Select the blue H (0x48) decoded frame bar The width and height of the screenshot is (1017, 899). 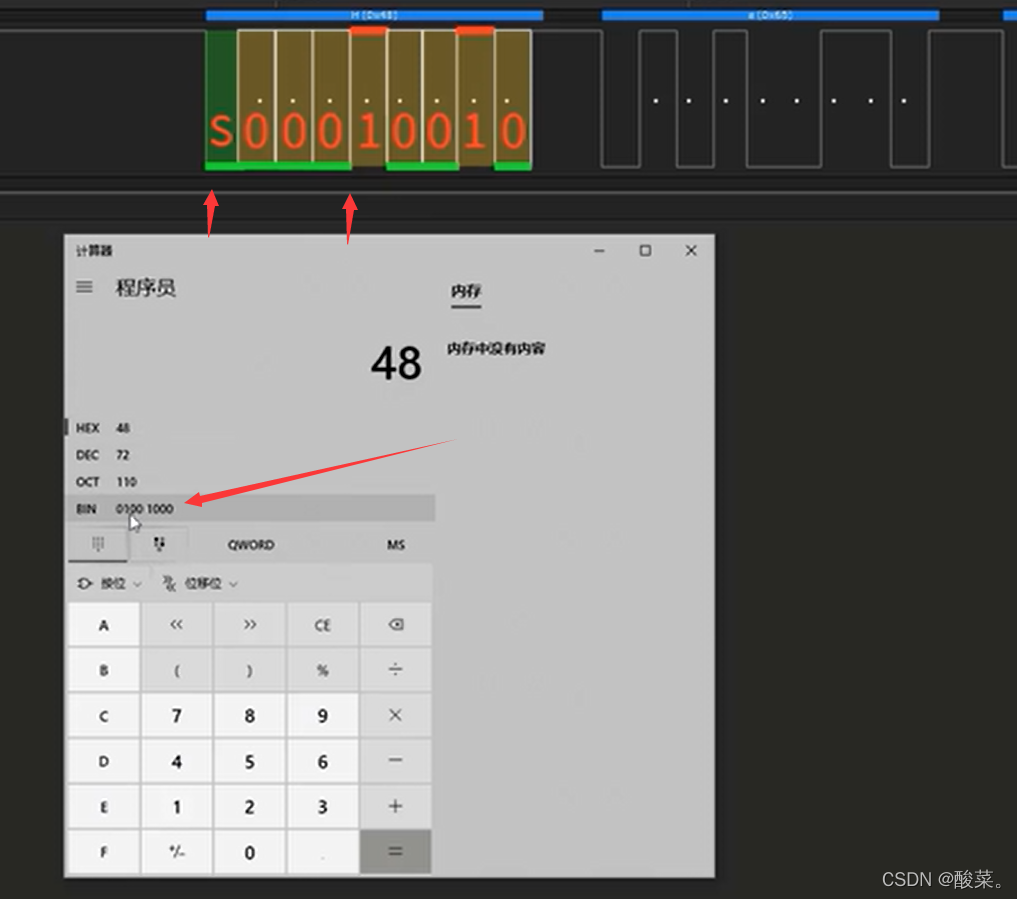tap(374, 15)
